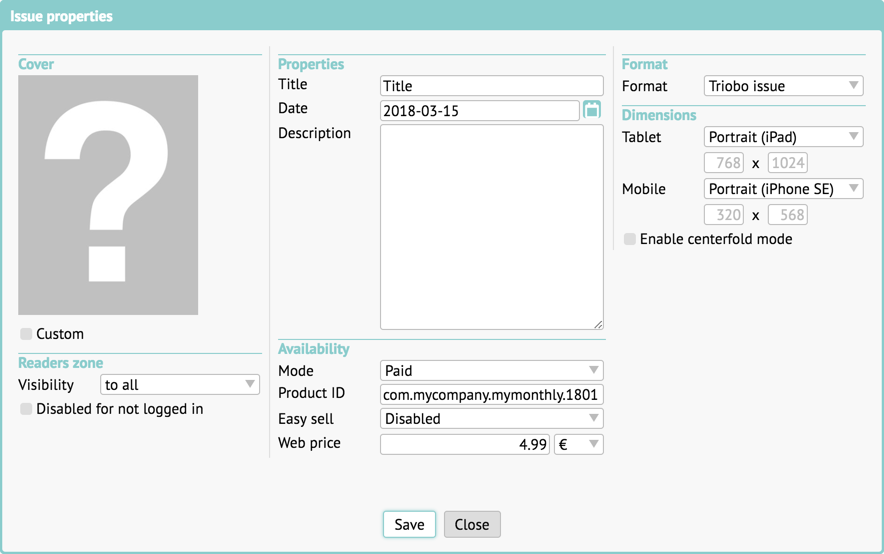Click the Availability section heading
Screen dimensions: 884x554
(313, 349)
